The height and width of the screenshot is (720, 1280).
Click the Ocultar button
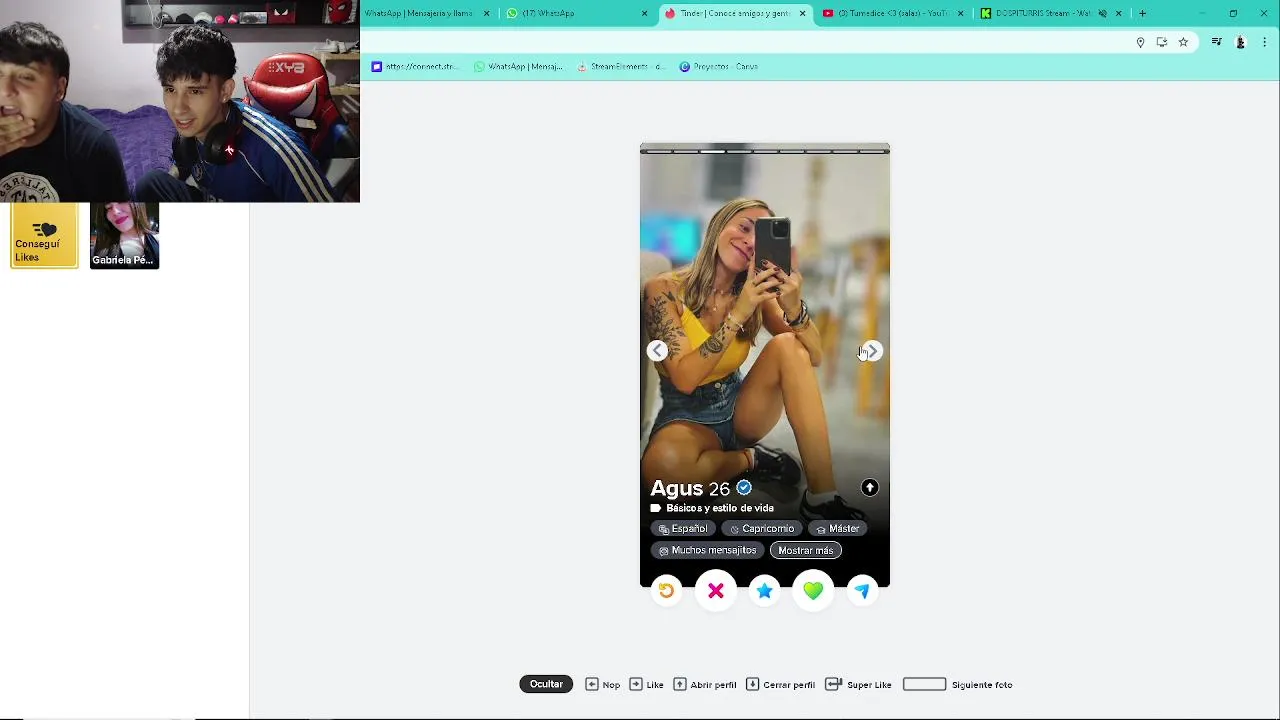coord(546,684)
